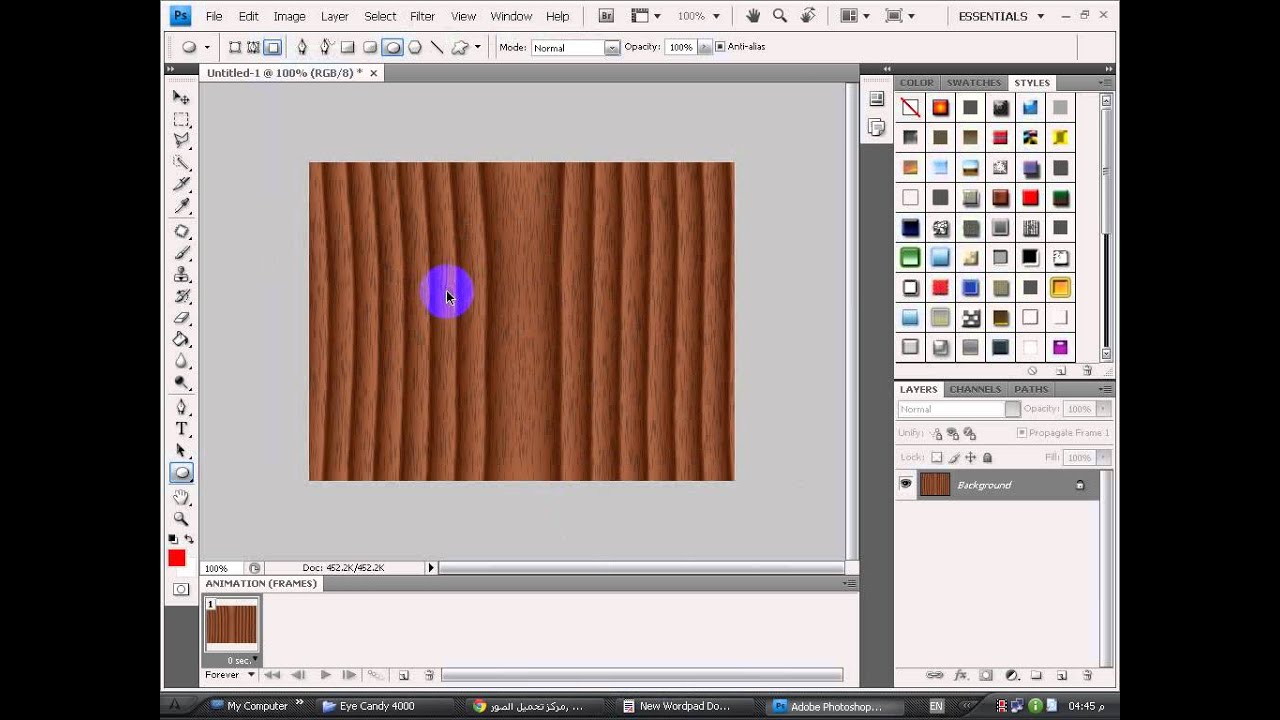
Task: Play the animation
Action: pyautogui.click(x=325, y=675)
